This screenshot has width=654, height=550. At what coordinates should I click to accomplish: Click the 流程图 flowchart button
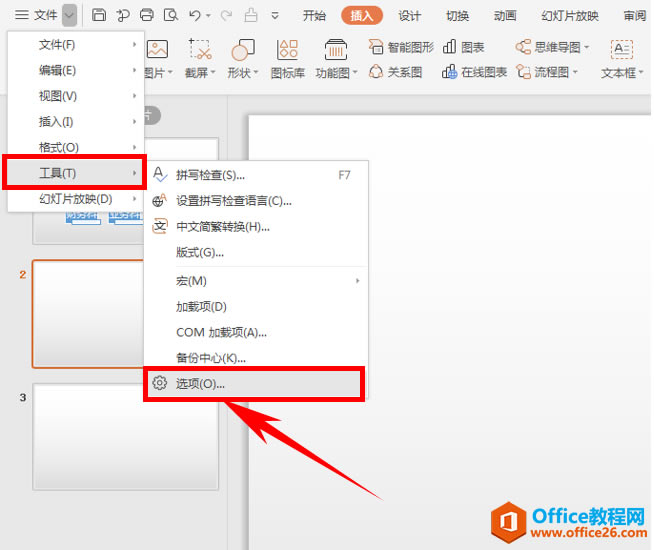tap(542, 72)
